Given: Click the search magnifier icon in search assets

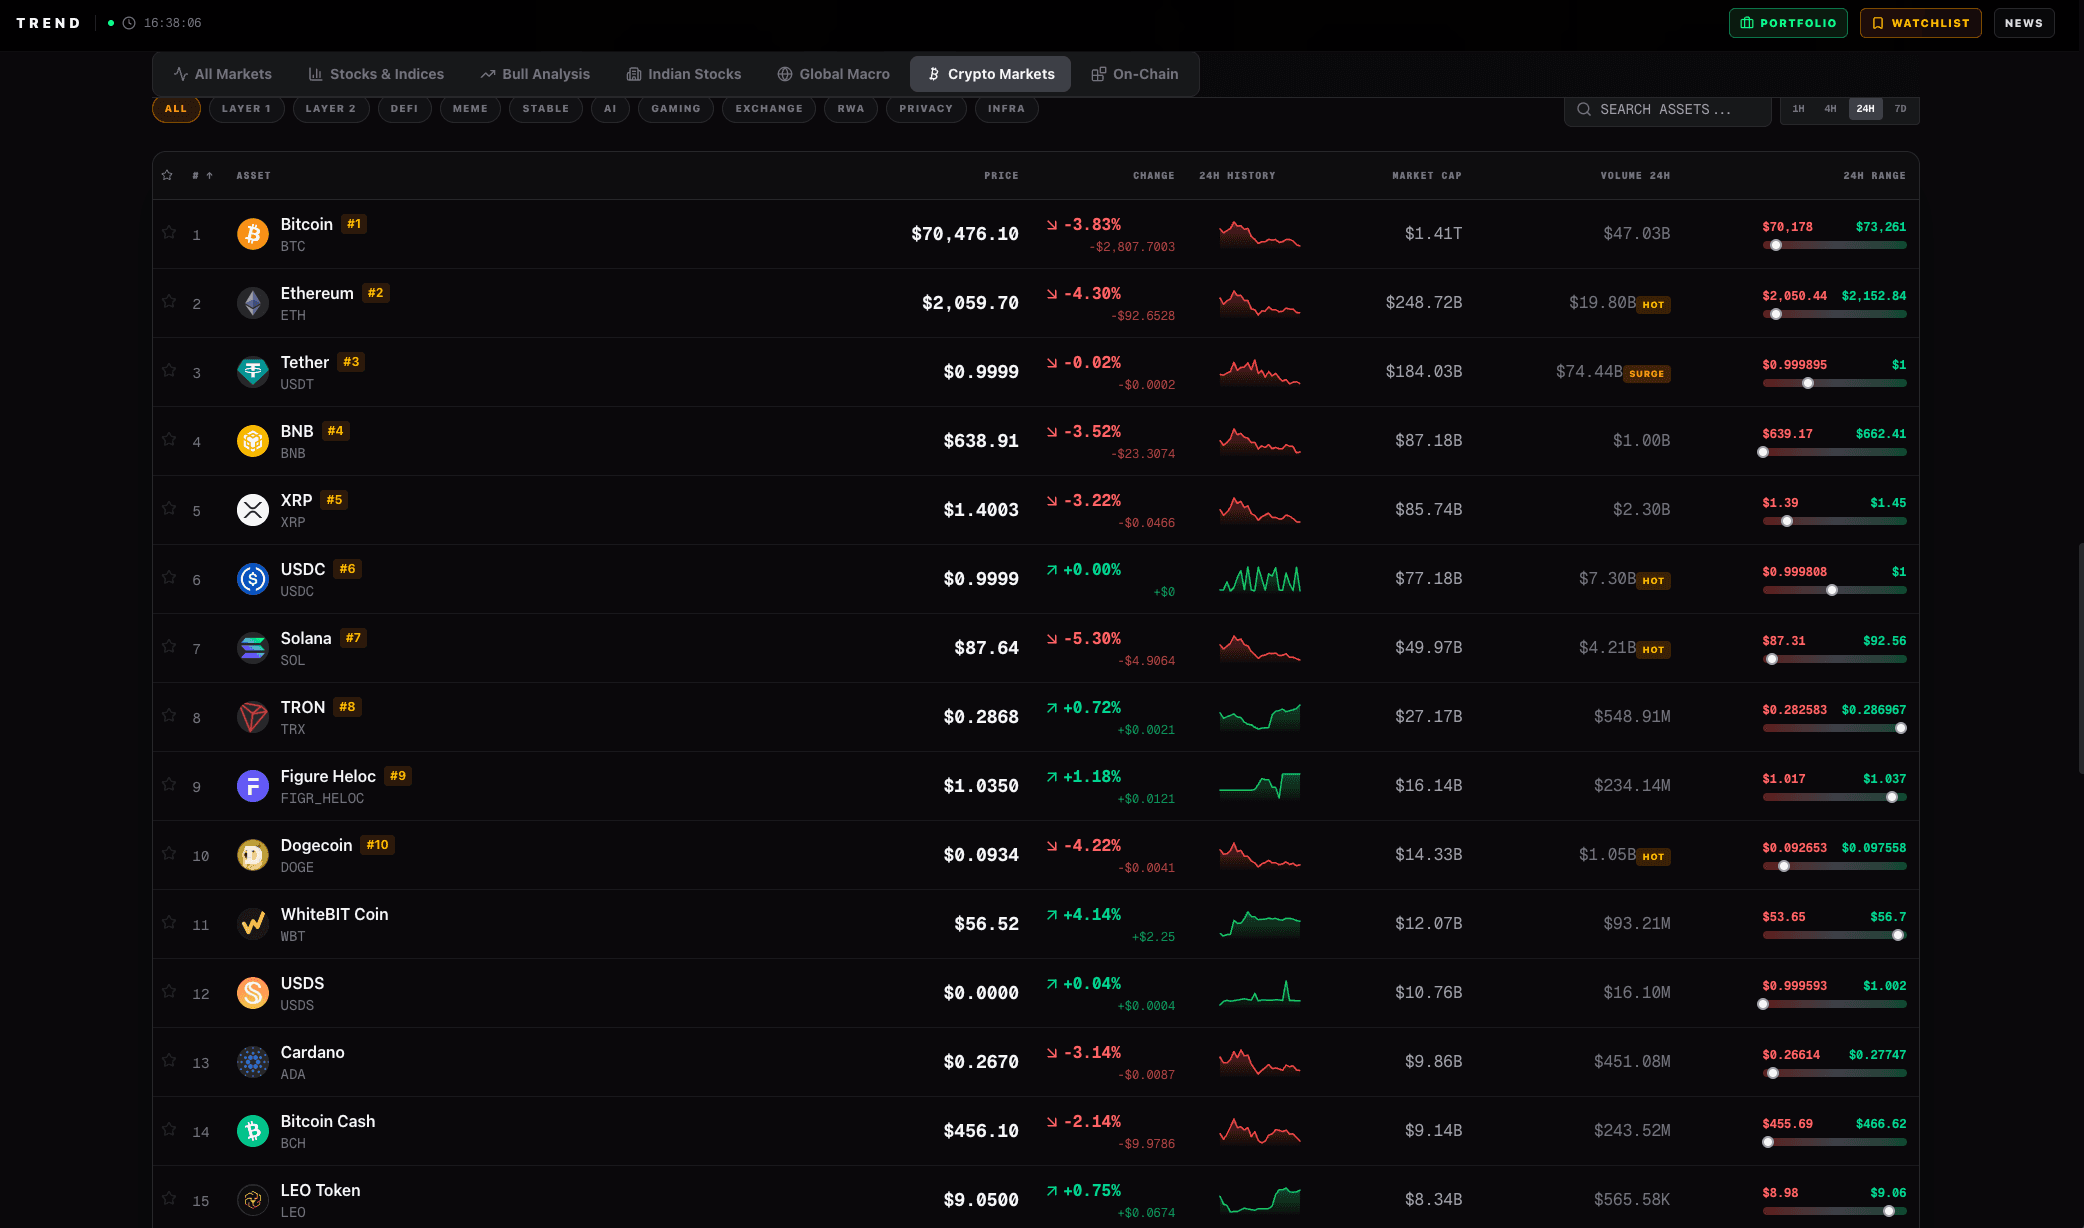Looking at the screenshot, I should pos(1584,108).
